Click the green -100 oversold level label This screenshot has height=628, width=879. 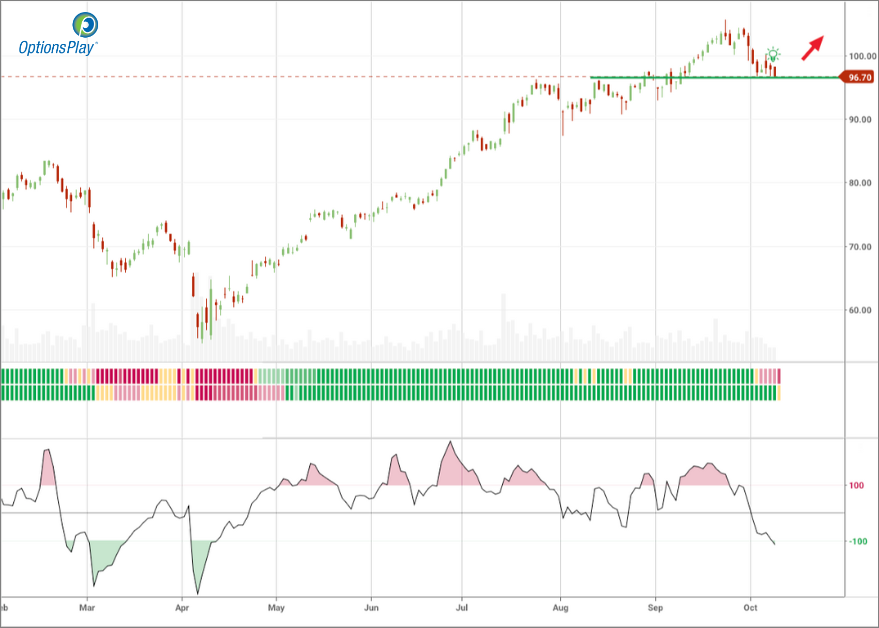[856, 541]
